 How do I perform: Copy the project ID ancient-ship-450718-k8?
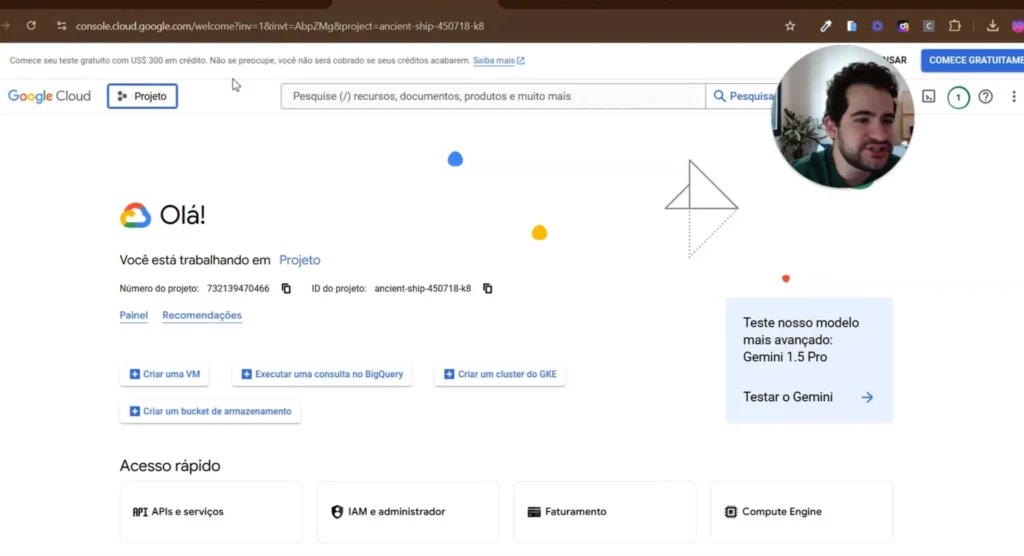[x=487, y=288]
